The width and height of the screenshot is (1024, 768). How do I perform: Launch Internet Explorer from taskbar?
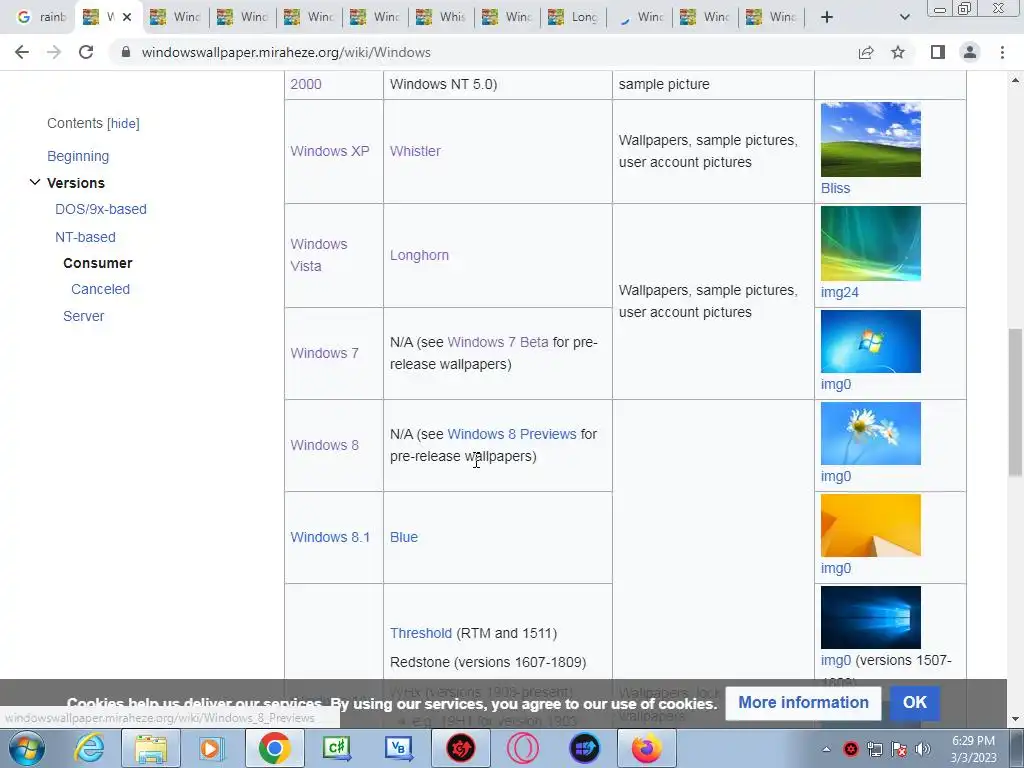(x=89, y=748)
